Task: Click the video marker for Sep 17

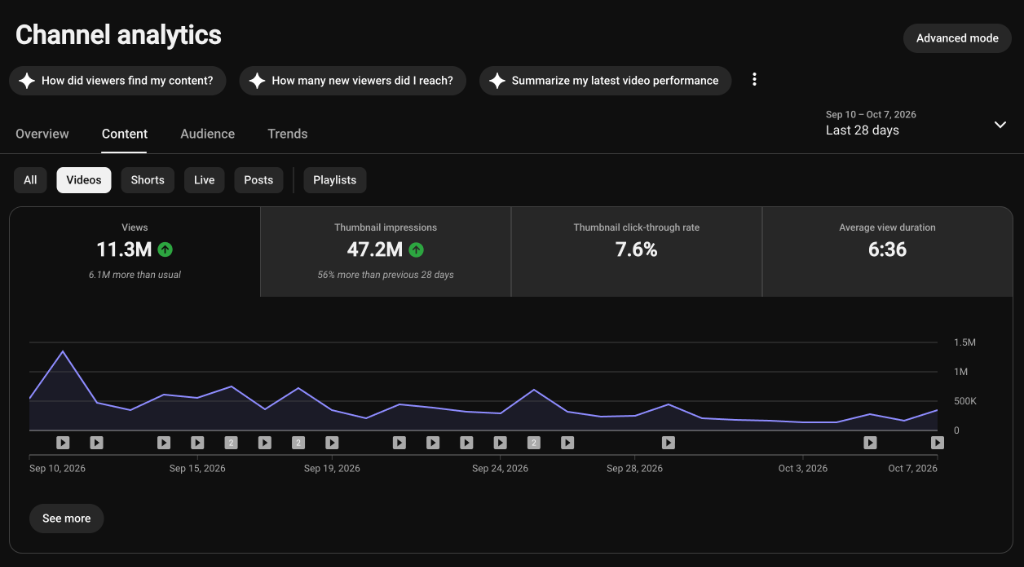Action: pos(264,443)
